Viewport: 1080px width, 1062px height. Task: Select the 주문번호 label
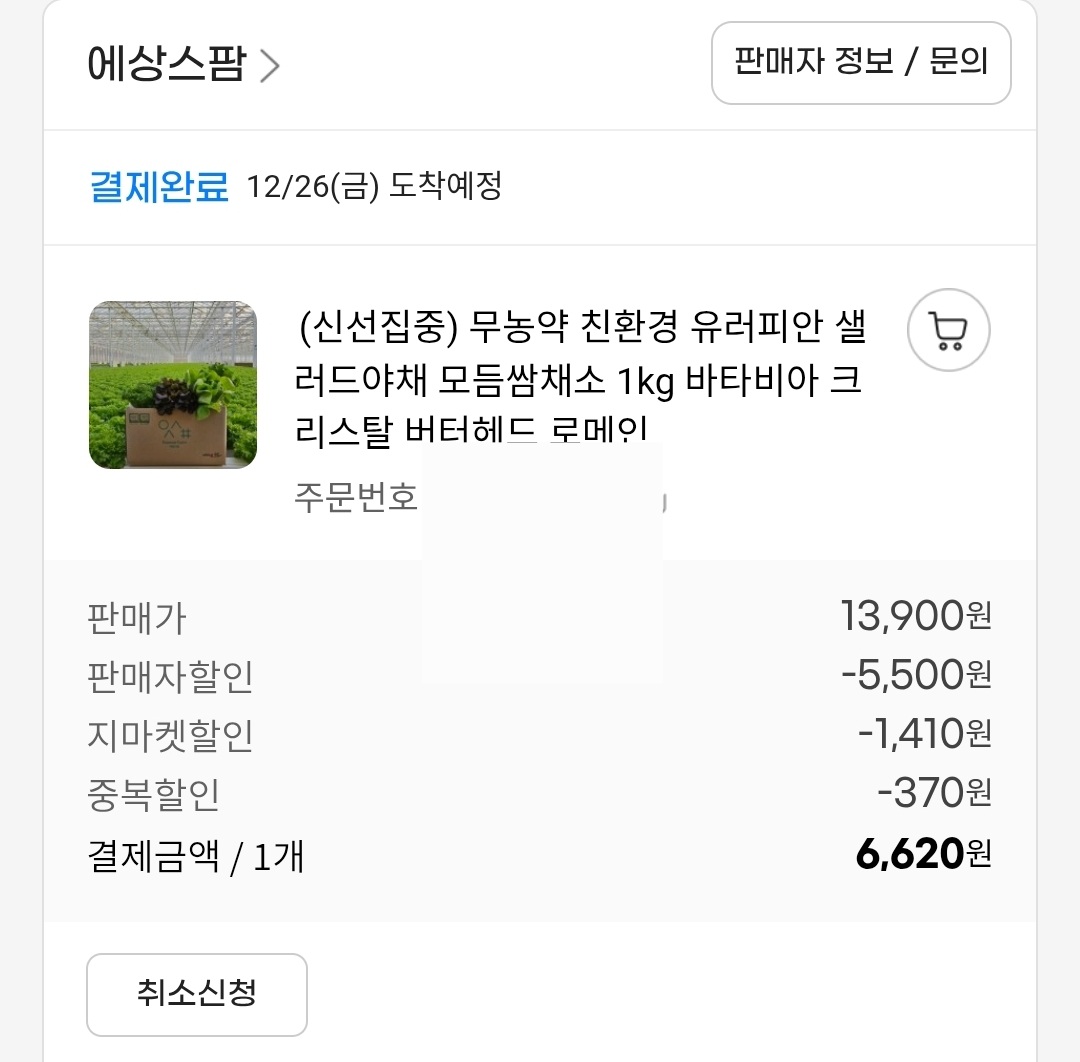coord(356,497)
